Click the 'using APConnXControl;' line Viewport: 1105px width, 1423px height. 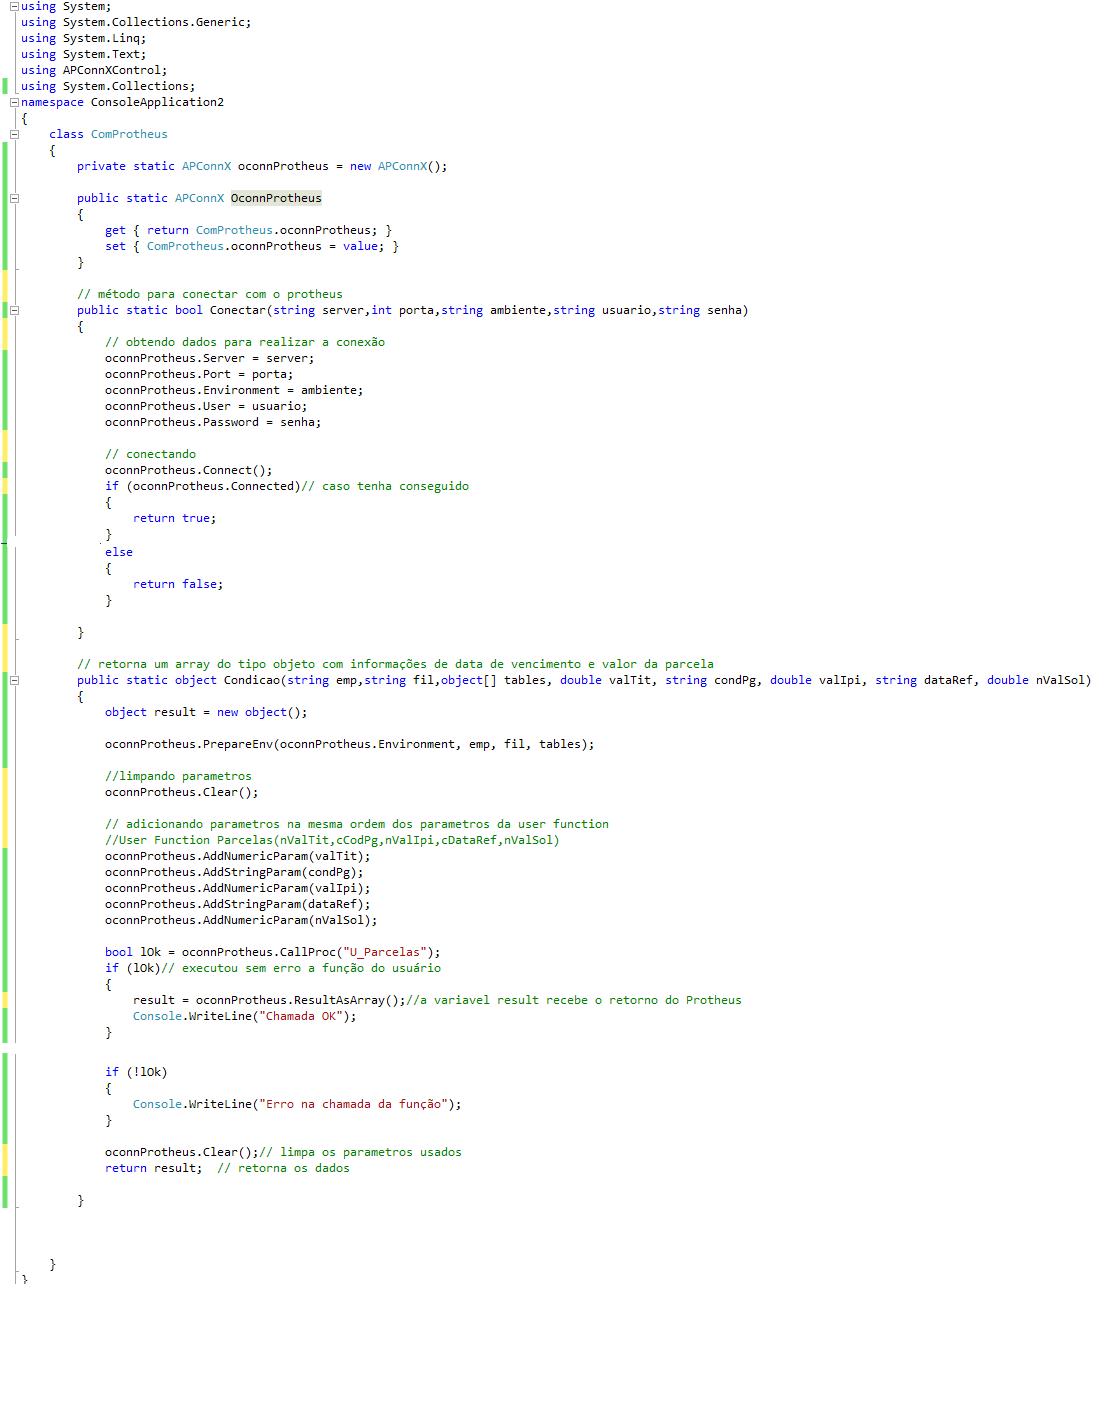click(x=94, y=70)
